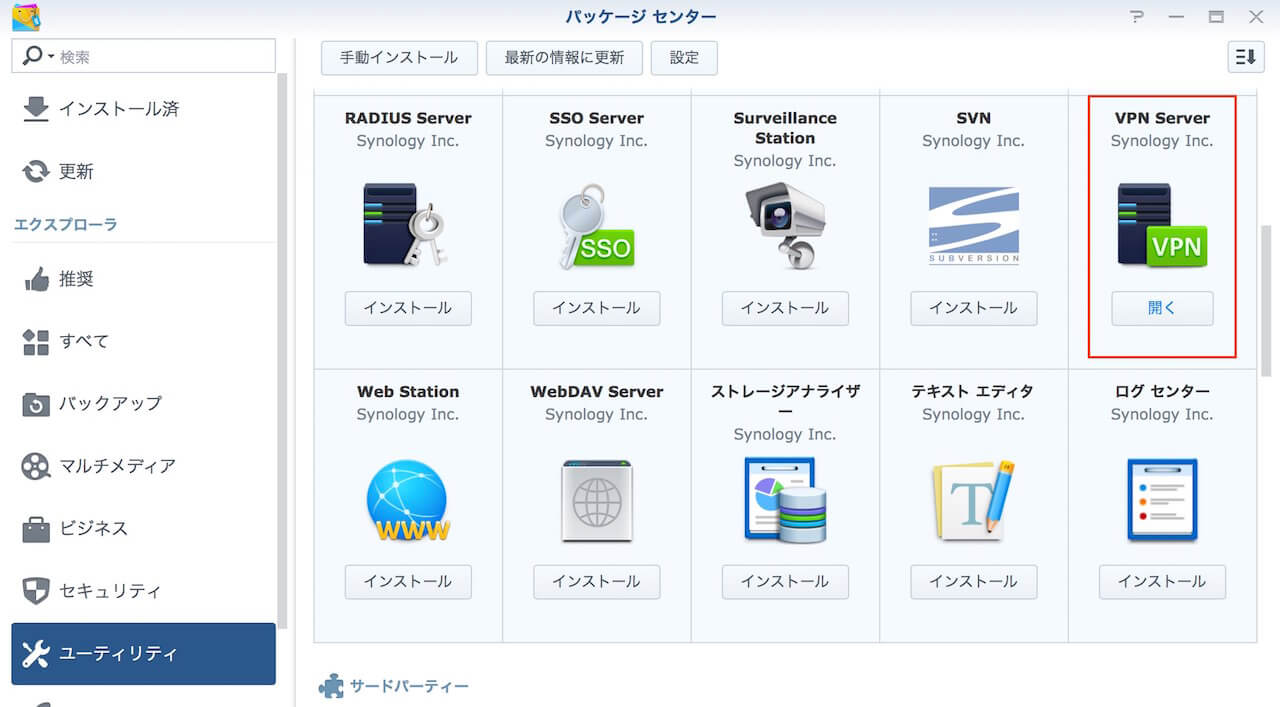Click the Package Center app icon in title bar

27,16
